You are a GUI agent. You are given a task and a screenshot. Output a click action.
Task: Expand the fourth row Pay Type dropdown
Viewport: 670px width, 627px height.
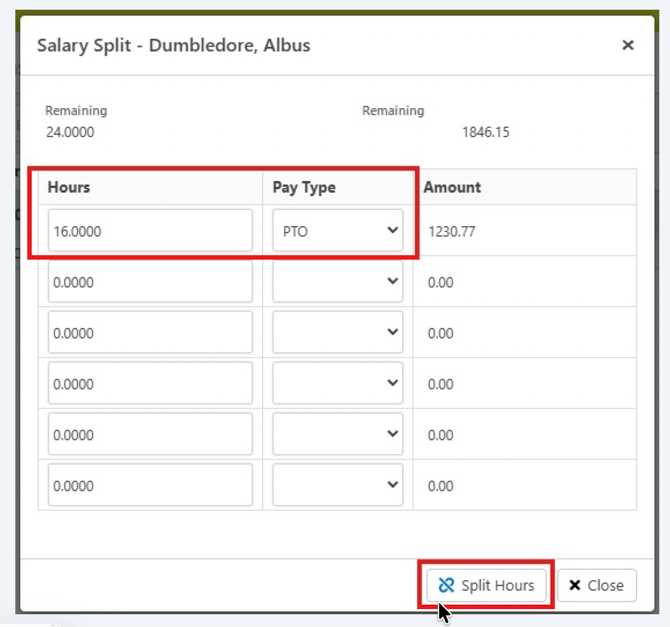pyautogui.click(x=337, y=384)
